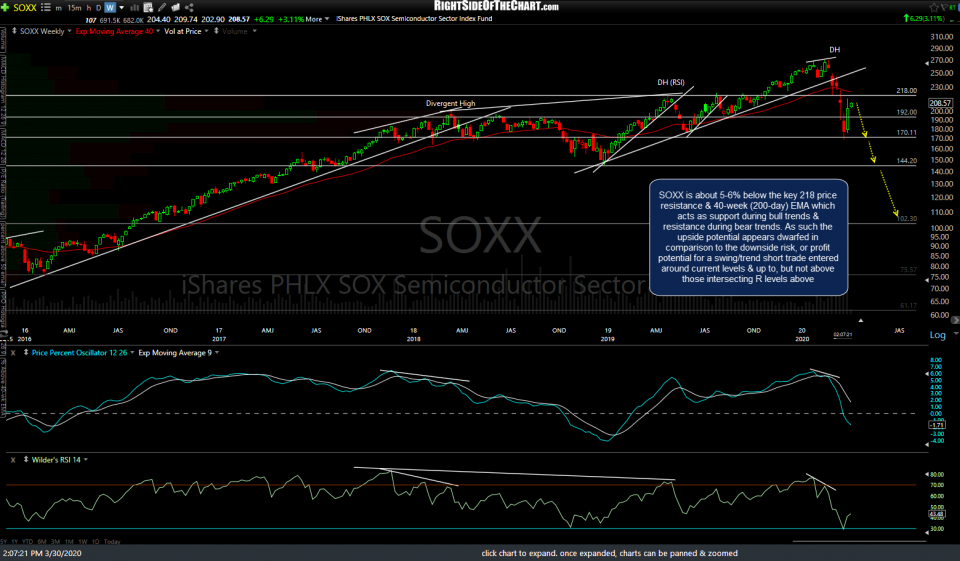
Task: Select the 15m timeframe
Action: [x=74, y=8]
